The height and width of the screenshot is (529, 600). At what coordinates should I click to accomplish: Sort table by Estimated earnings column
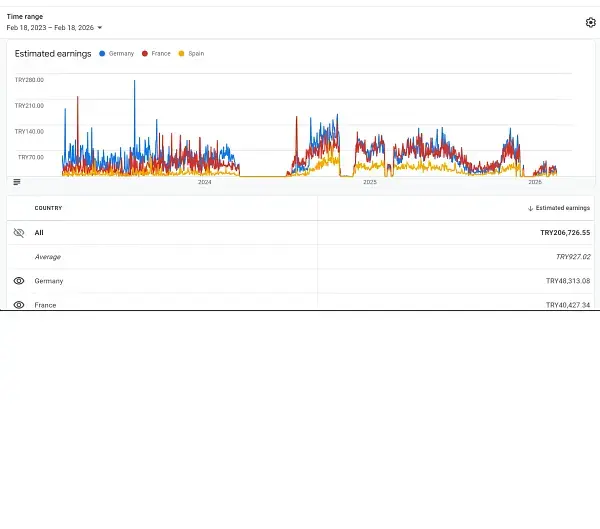coord(563,208)
